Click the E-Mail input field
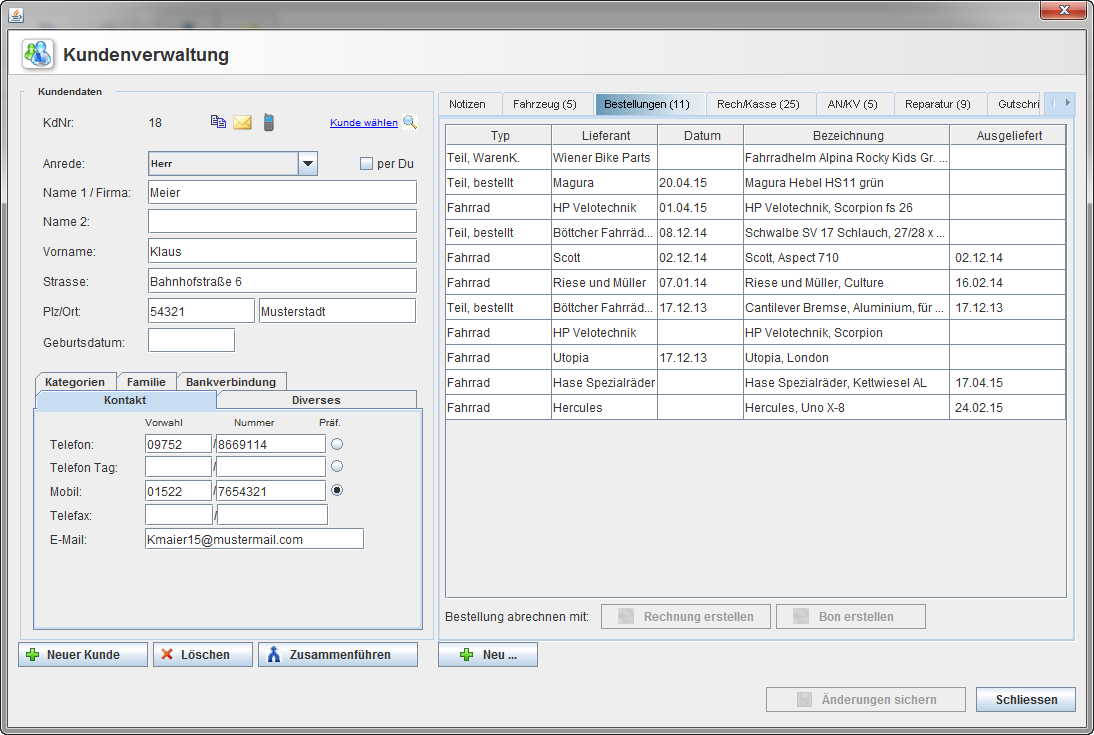This screenshot has width=1094, height=735. tap(254, 539)
